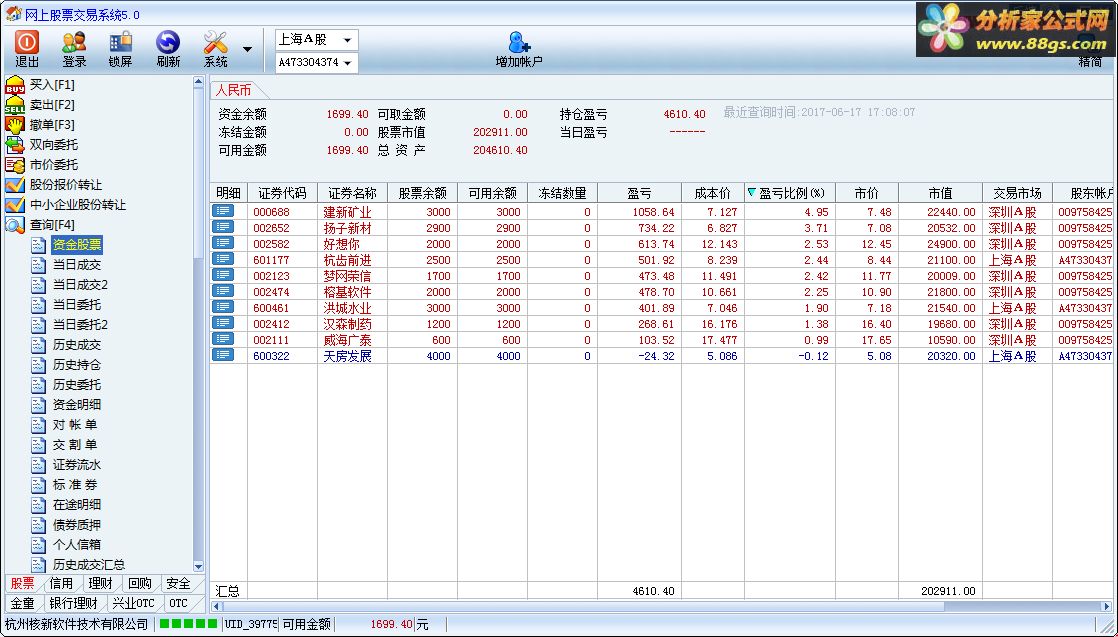Viewport: 1118px width, 637px height.
Task: Sort by 证券代码 column header
Action: tap(282, 193)
